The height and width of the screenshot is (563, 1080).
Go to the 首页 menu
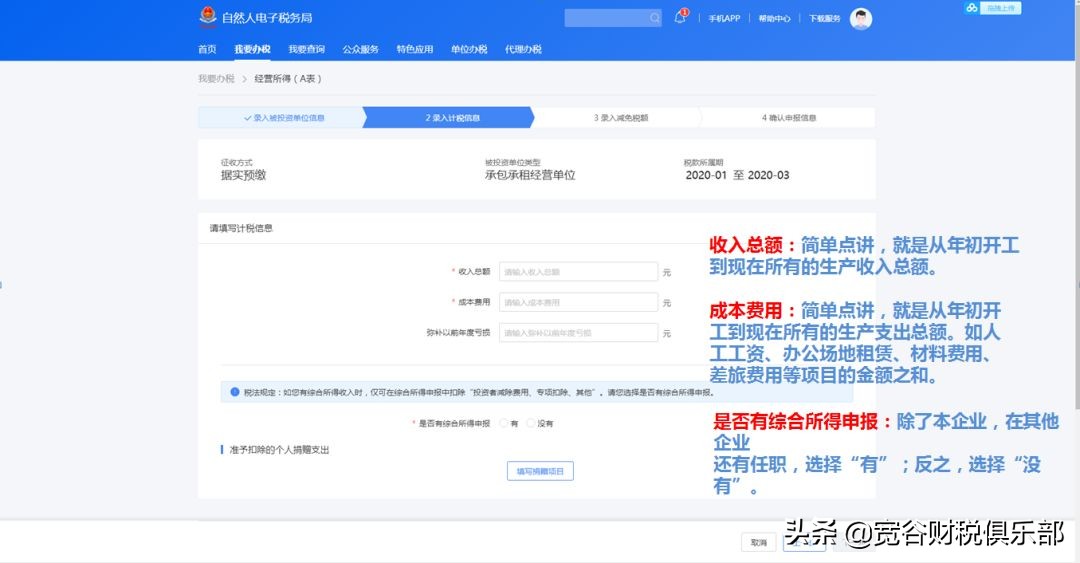click(207, 49)
